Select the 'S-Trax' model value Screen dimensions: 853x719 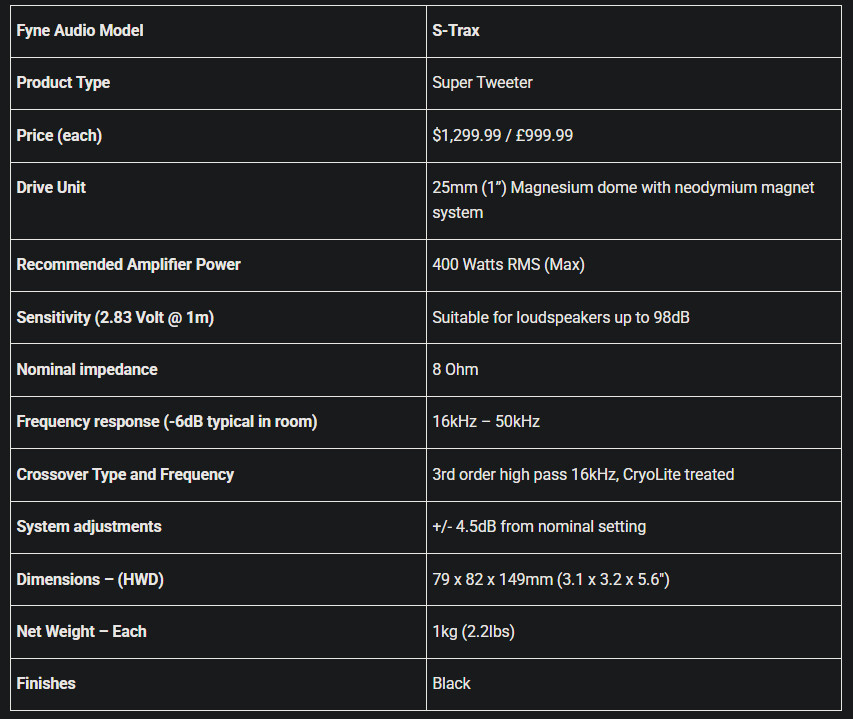point(456,30)
